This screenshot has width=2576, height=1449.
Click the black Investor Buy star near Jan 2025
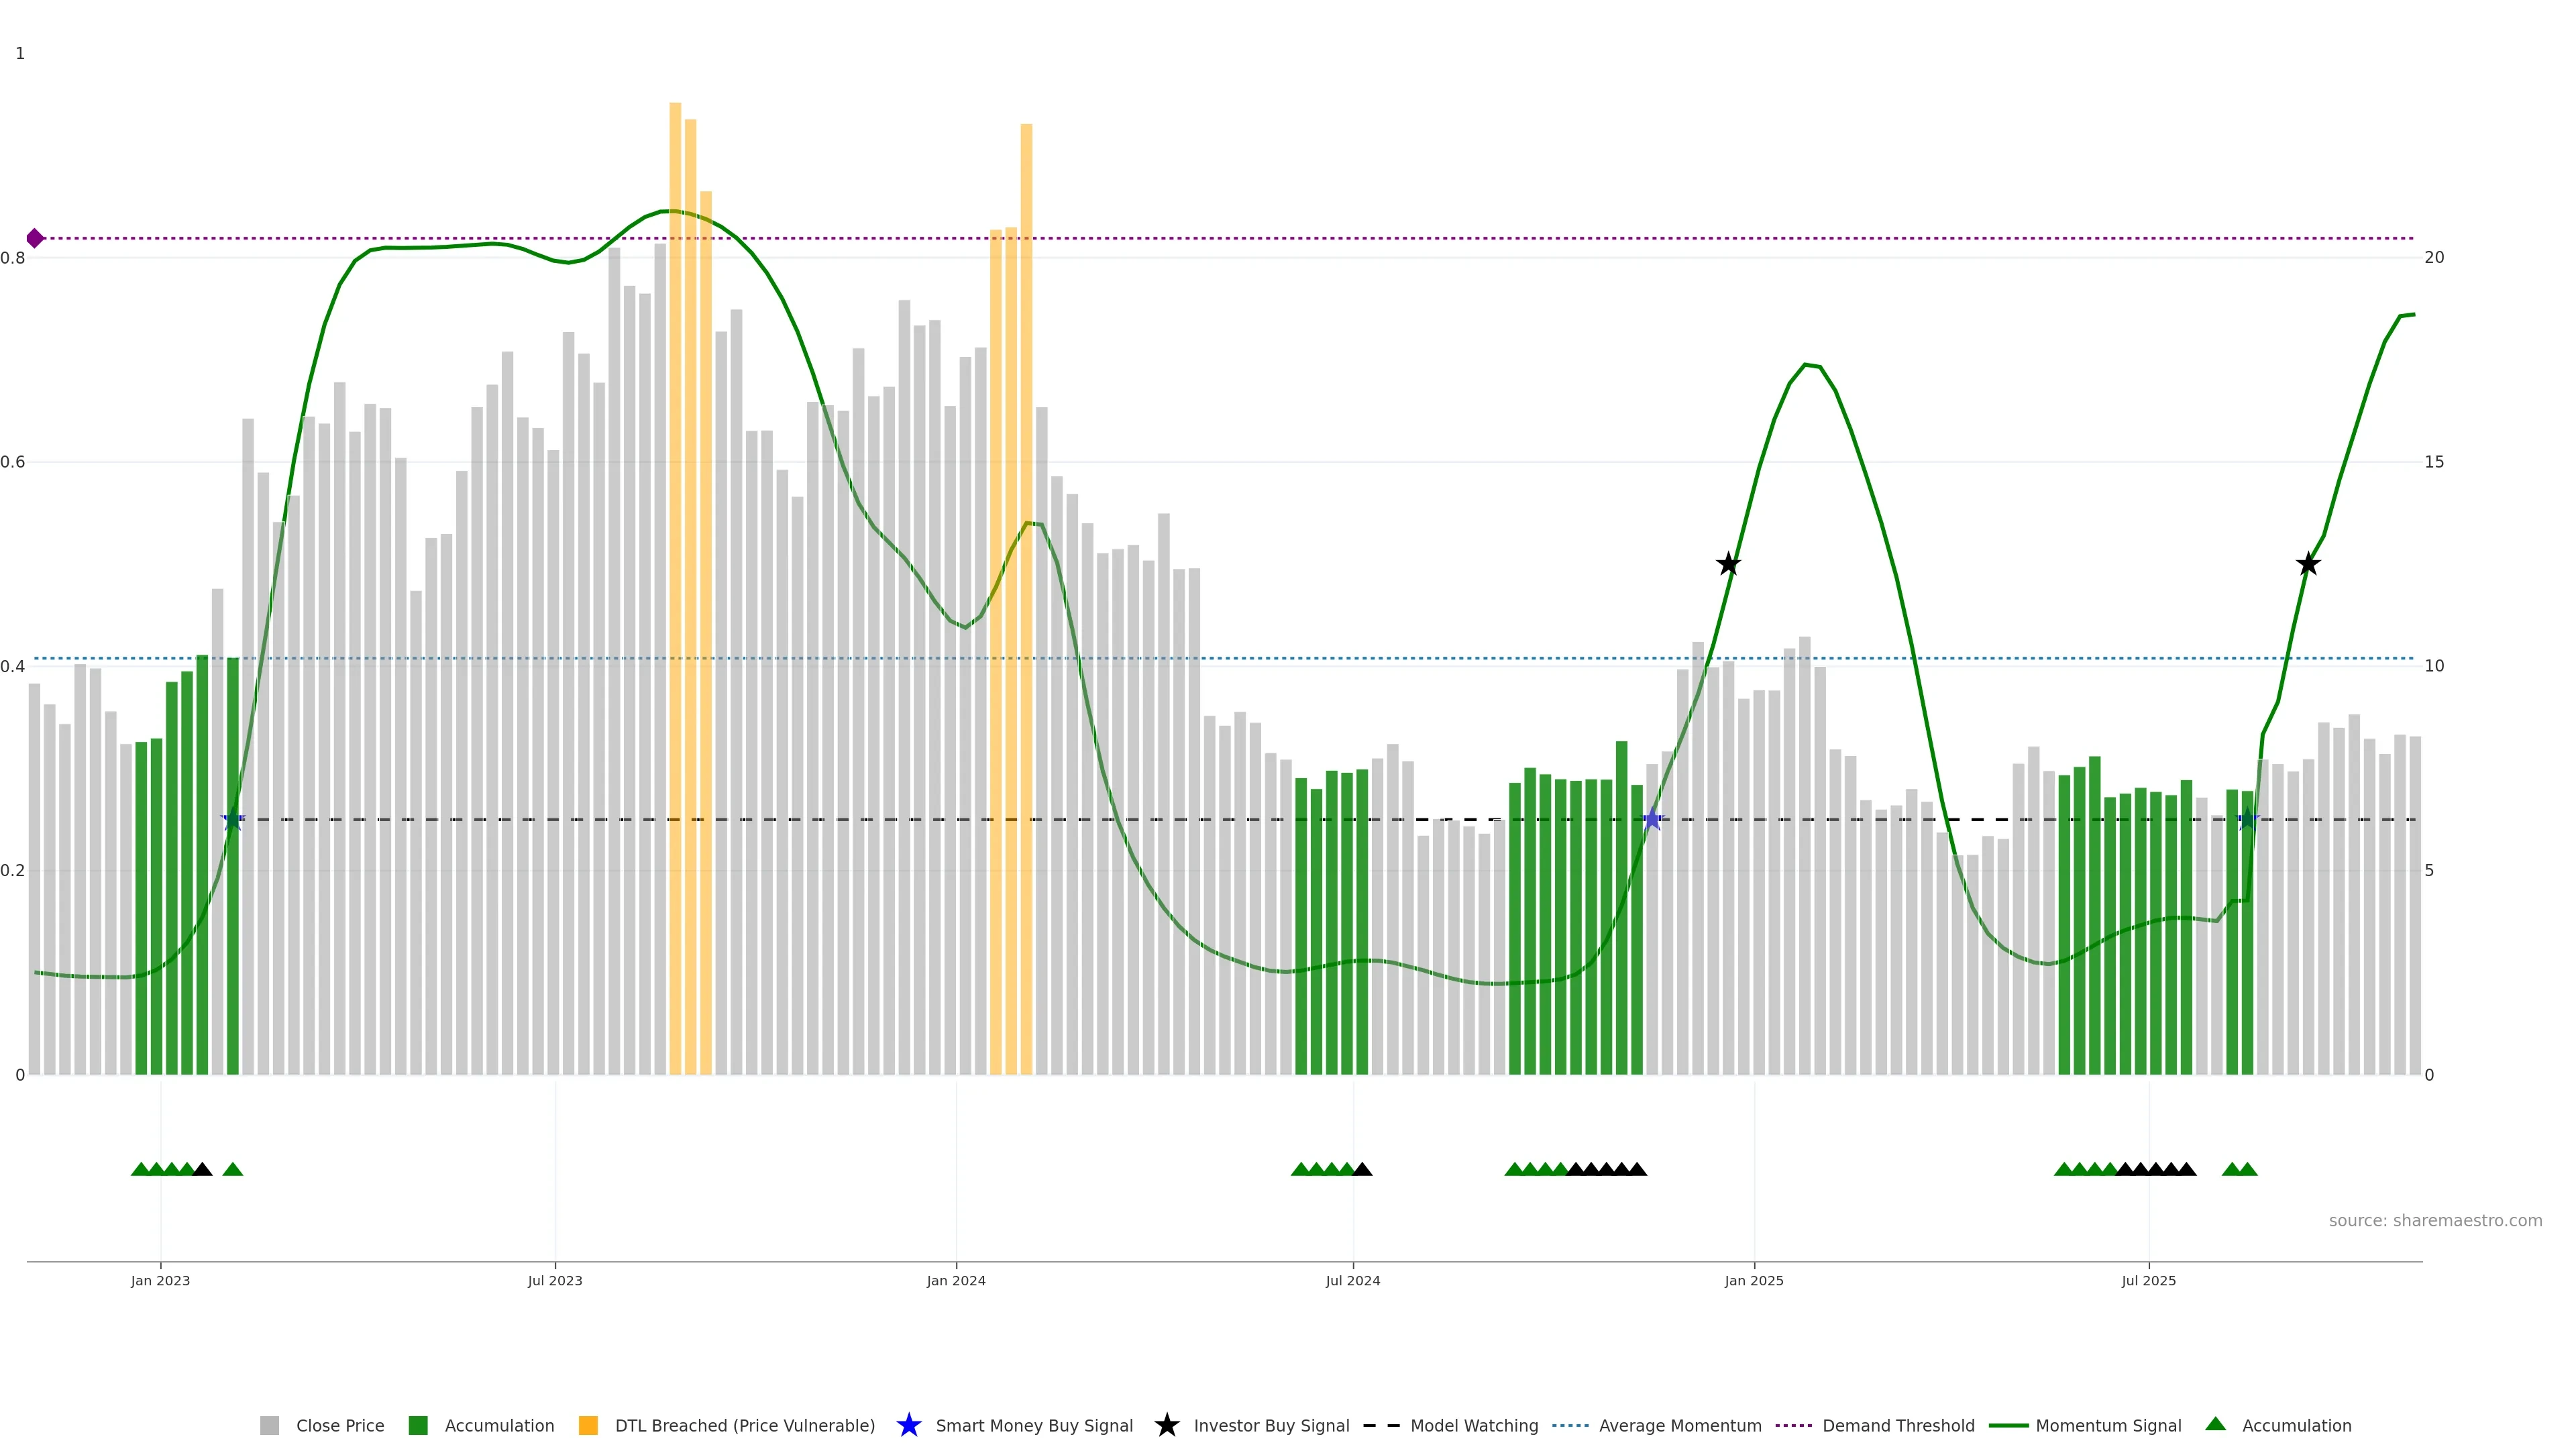(1728, 565)
